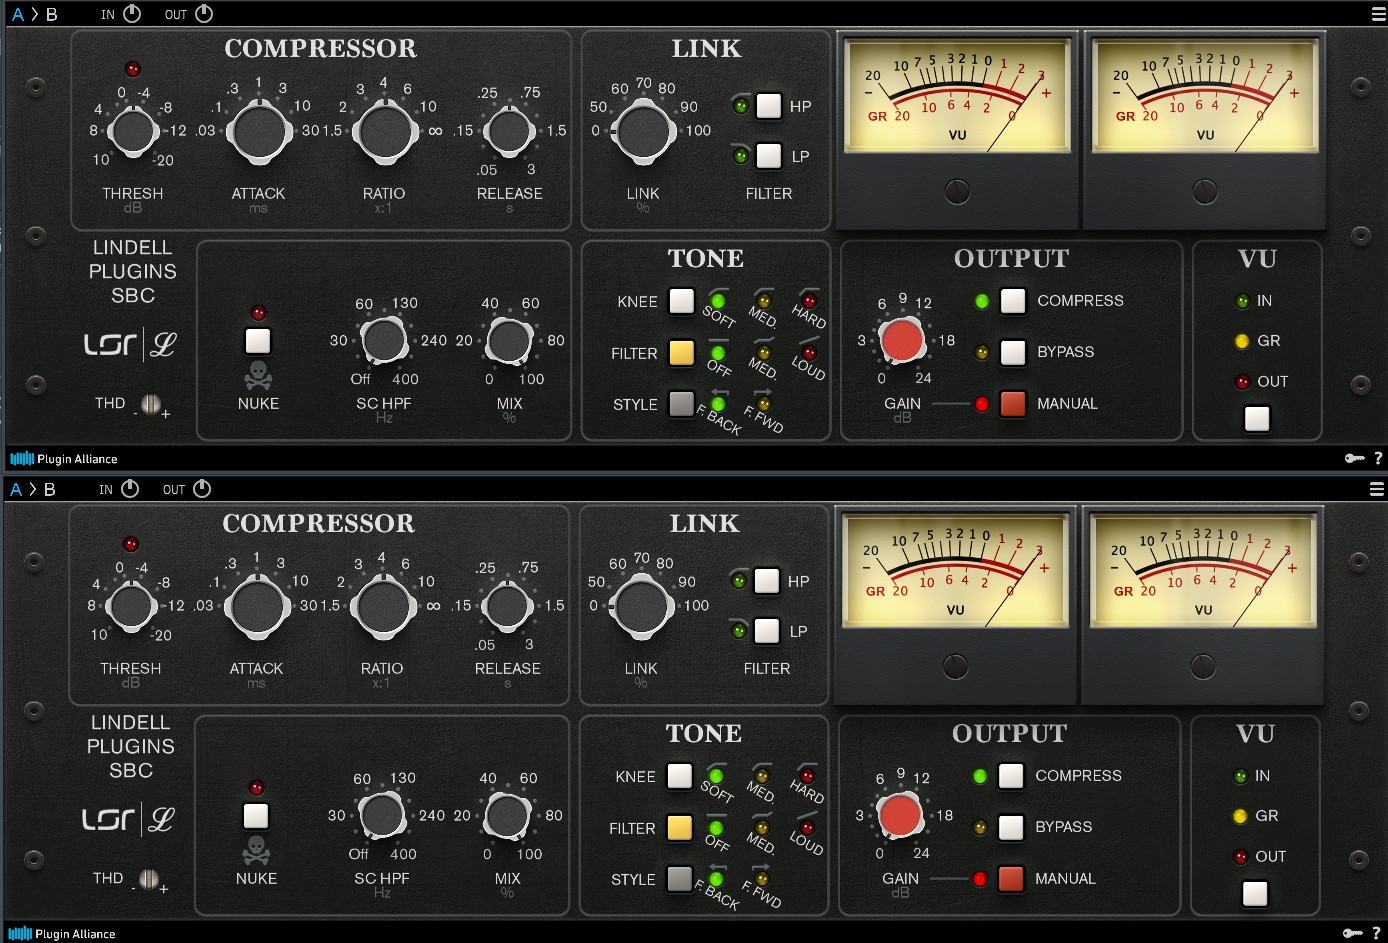Click the red GAIN knob in bottom plugin
Viewport: 1388px width, 943px height.
[x=900, y=816]
